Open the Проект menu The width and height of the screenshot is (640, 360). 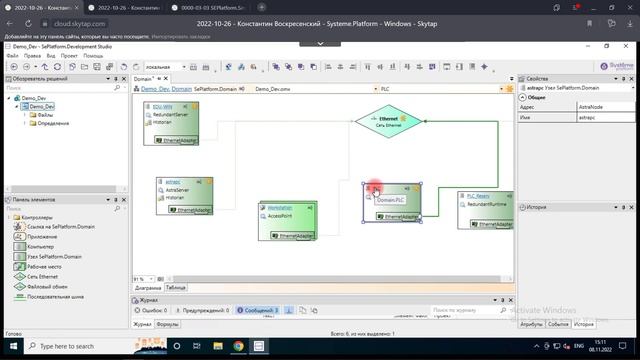pyautogui.click(x=69, y=56)
